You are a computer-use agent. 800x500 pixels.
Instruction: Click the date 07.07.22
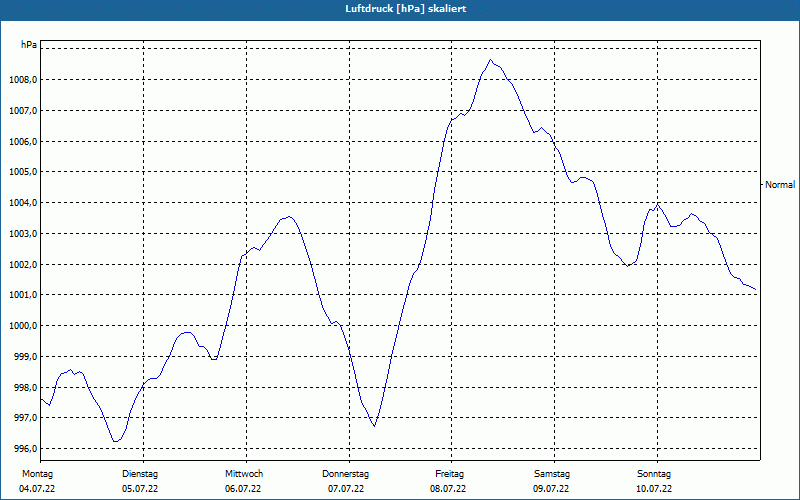tap(346, 489)
